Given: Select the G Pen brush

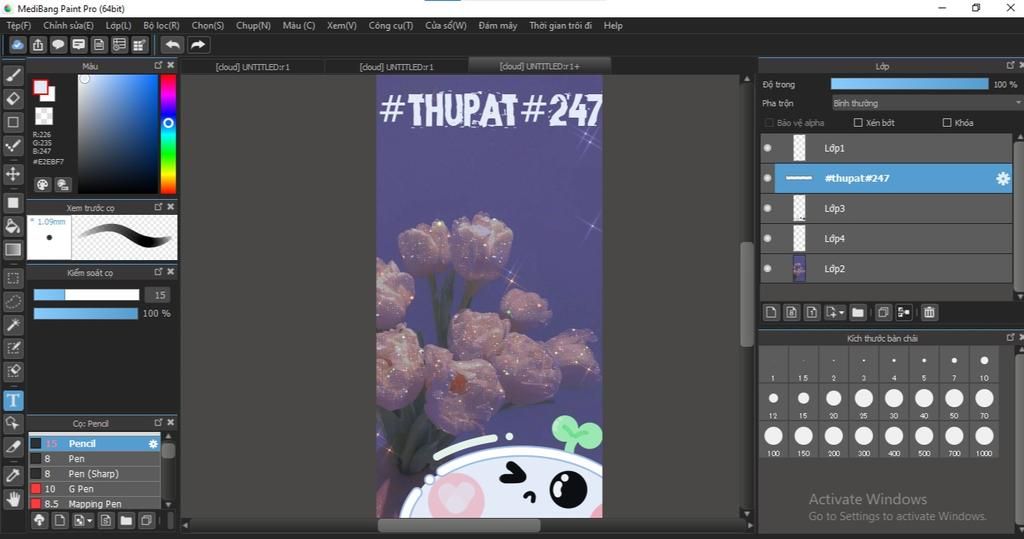Looking at the screenshot, I should [82, 489].
